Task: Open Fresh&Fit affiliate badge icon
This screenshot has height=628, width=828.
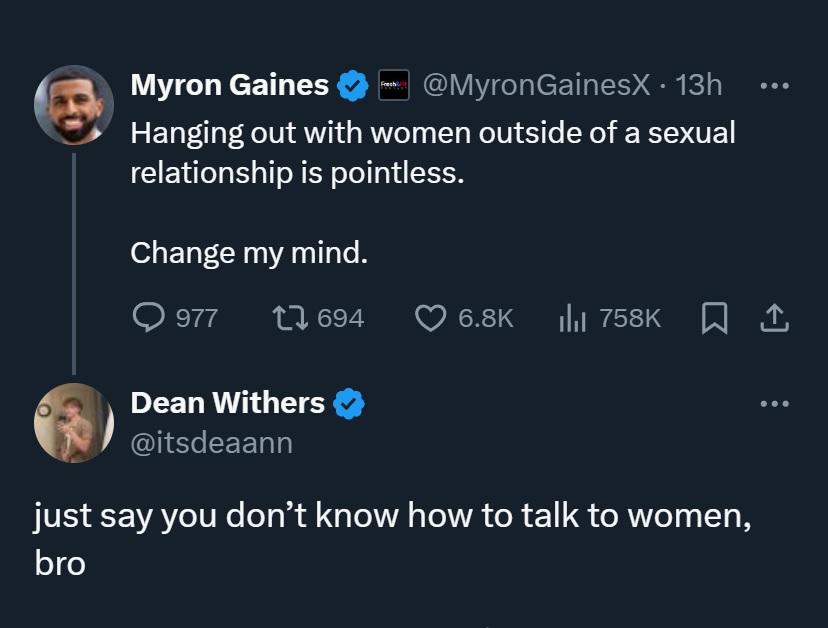Action: pos(394,85)
